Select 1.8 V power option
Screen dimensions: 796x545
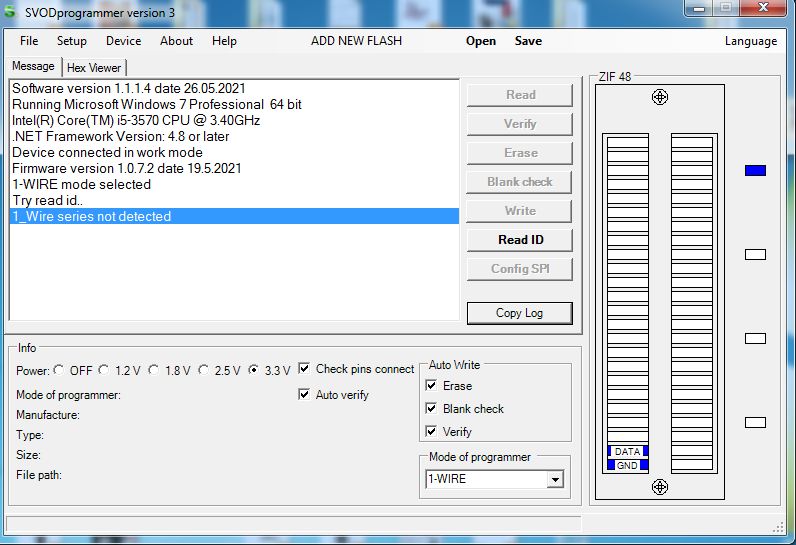click(x=153, y=370)
